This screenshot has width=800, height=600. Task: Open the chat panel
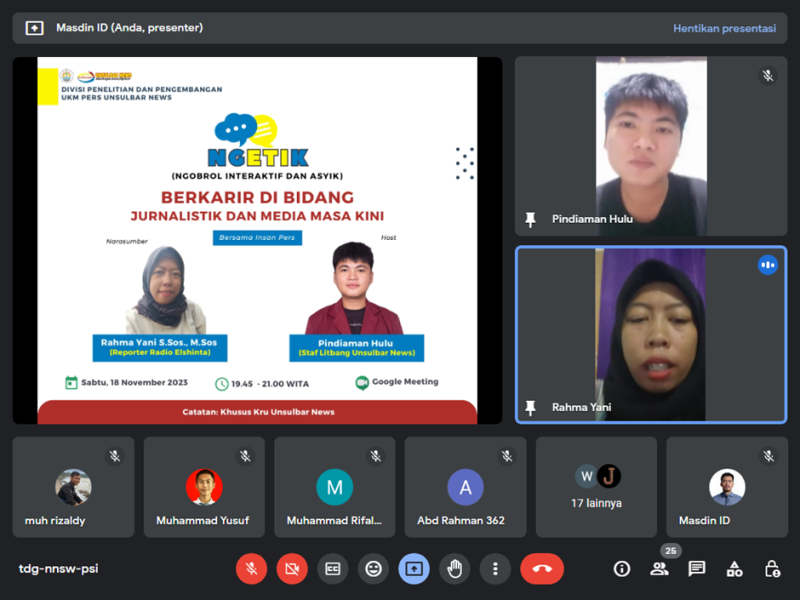(x=697, y=569)
